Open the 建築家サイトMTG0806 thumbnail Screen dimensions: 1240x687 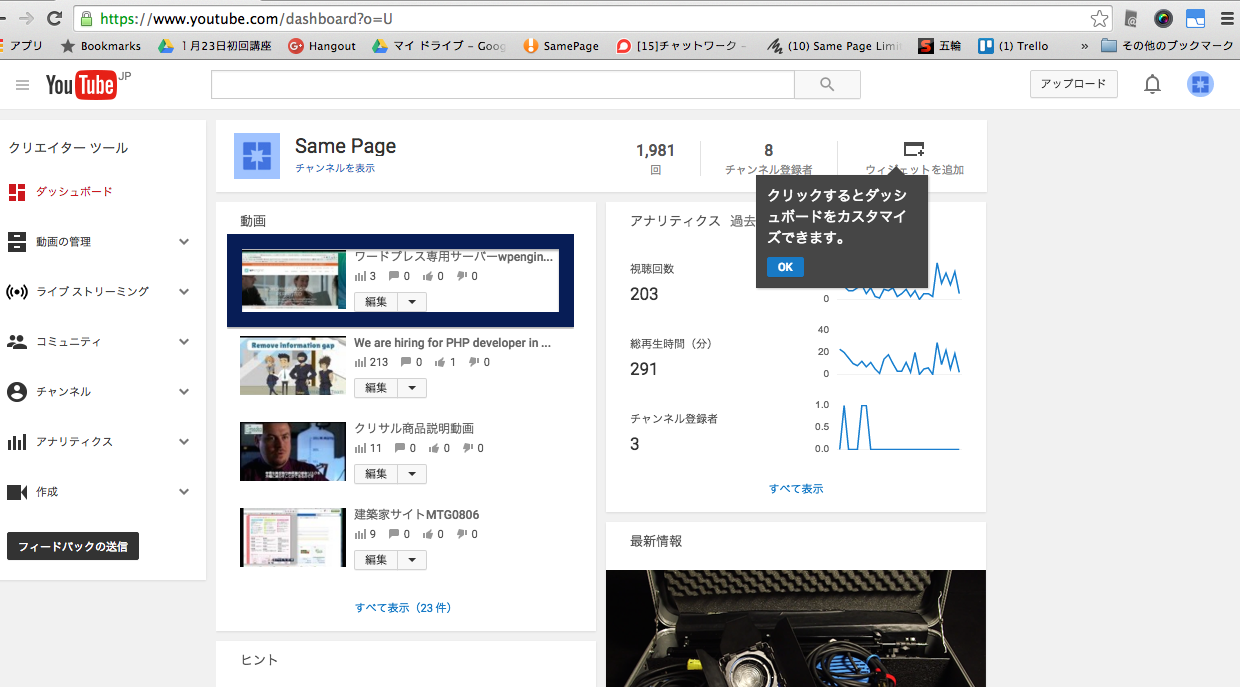coord(293,538)
